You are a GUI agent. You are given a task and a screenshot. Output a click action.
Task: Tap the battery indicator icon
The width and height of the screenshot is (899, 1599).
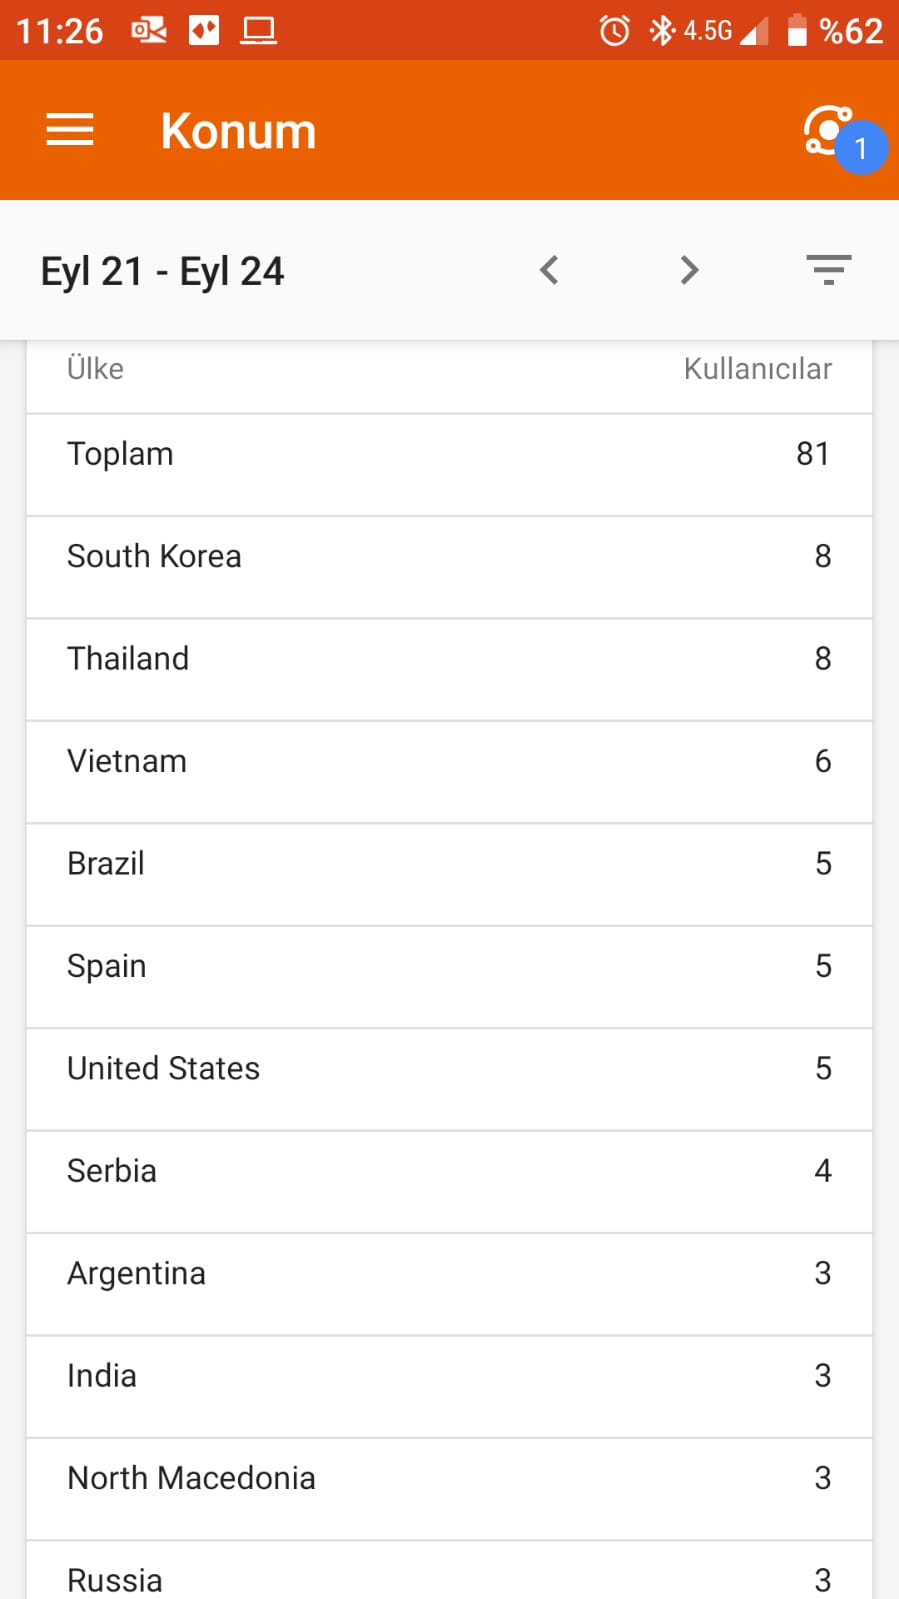797,30
